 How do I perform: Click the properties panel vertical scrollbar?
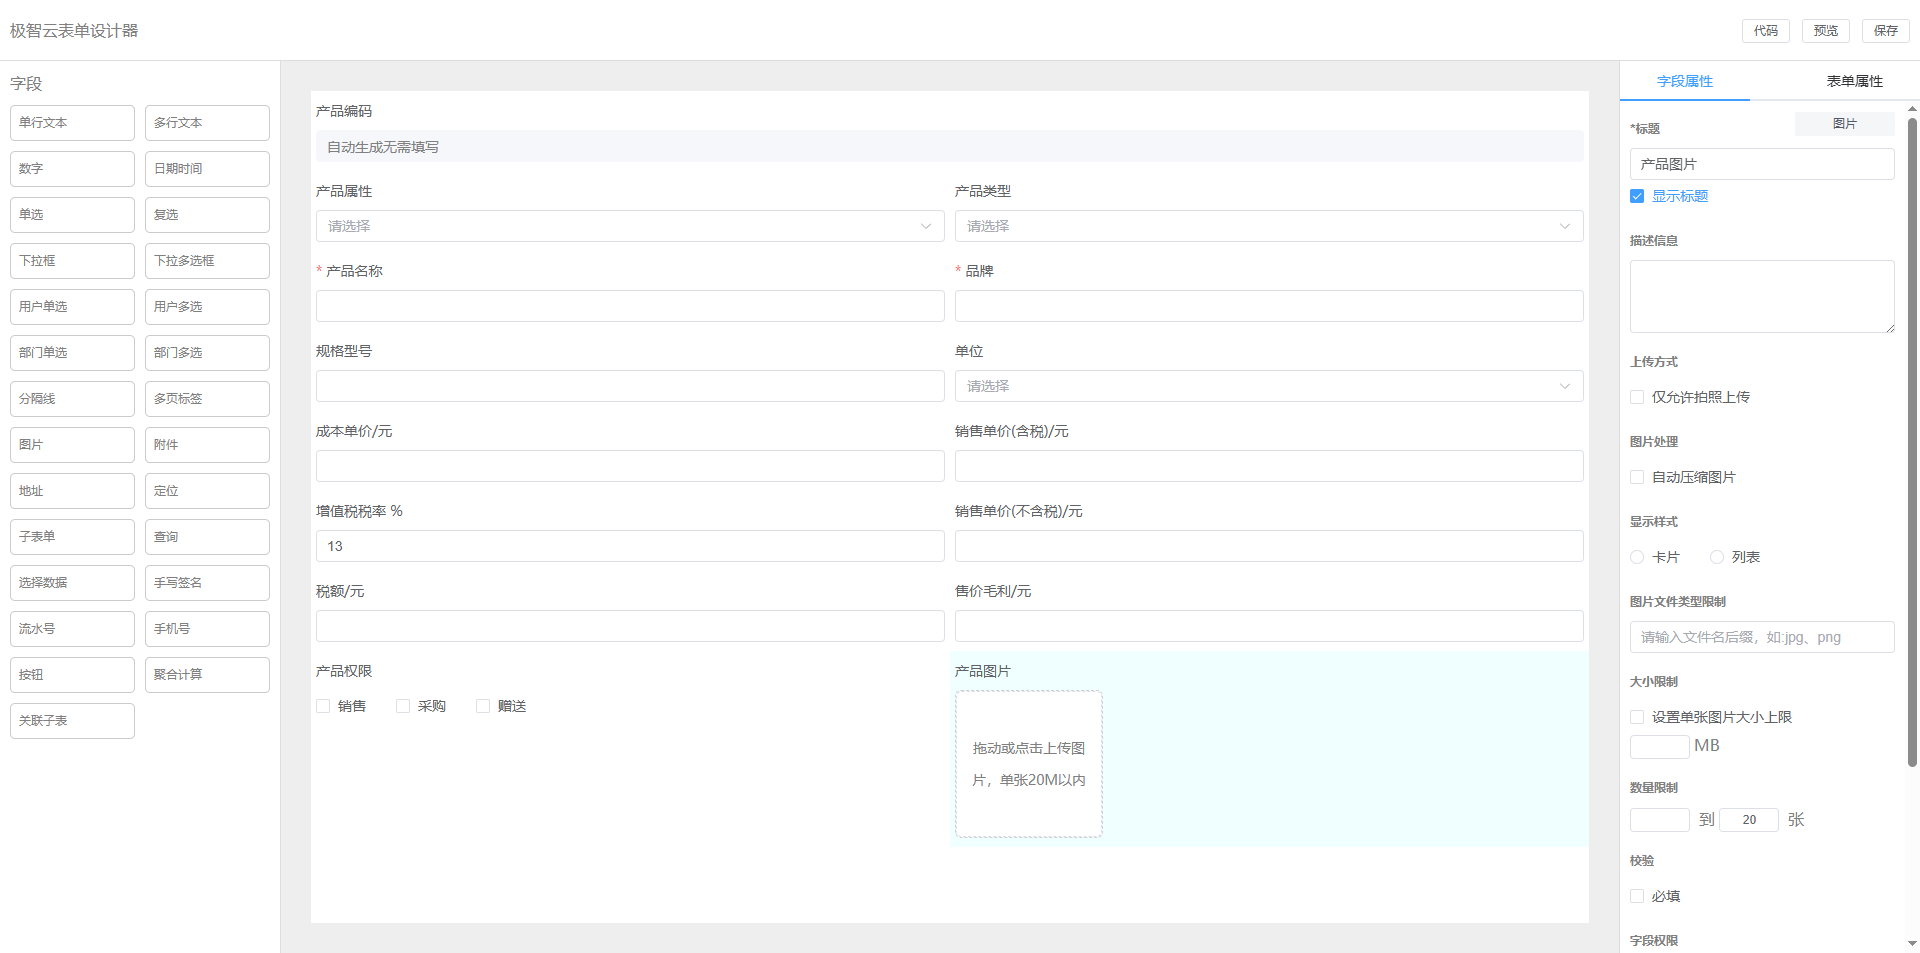[x=1912, y=440]
